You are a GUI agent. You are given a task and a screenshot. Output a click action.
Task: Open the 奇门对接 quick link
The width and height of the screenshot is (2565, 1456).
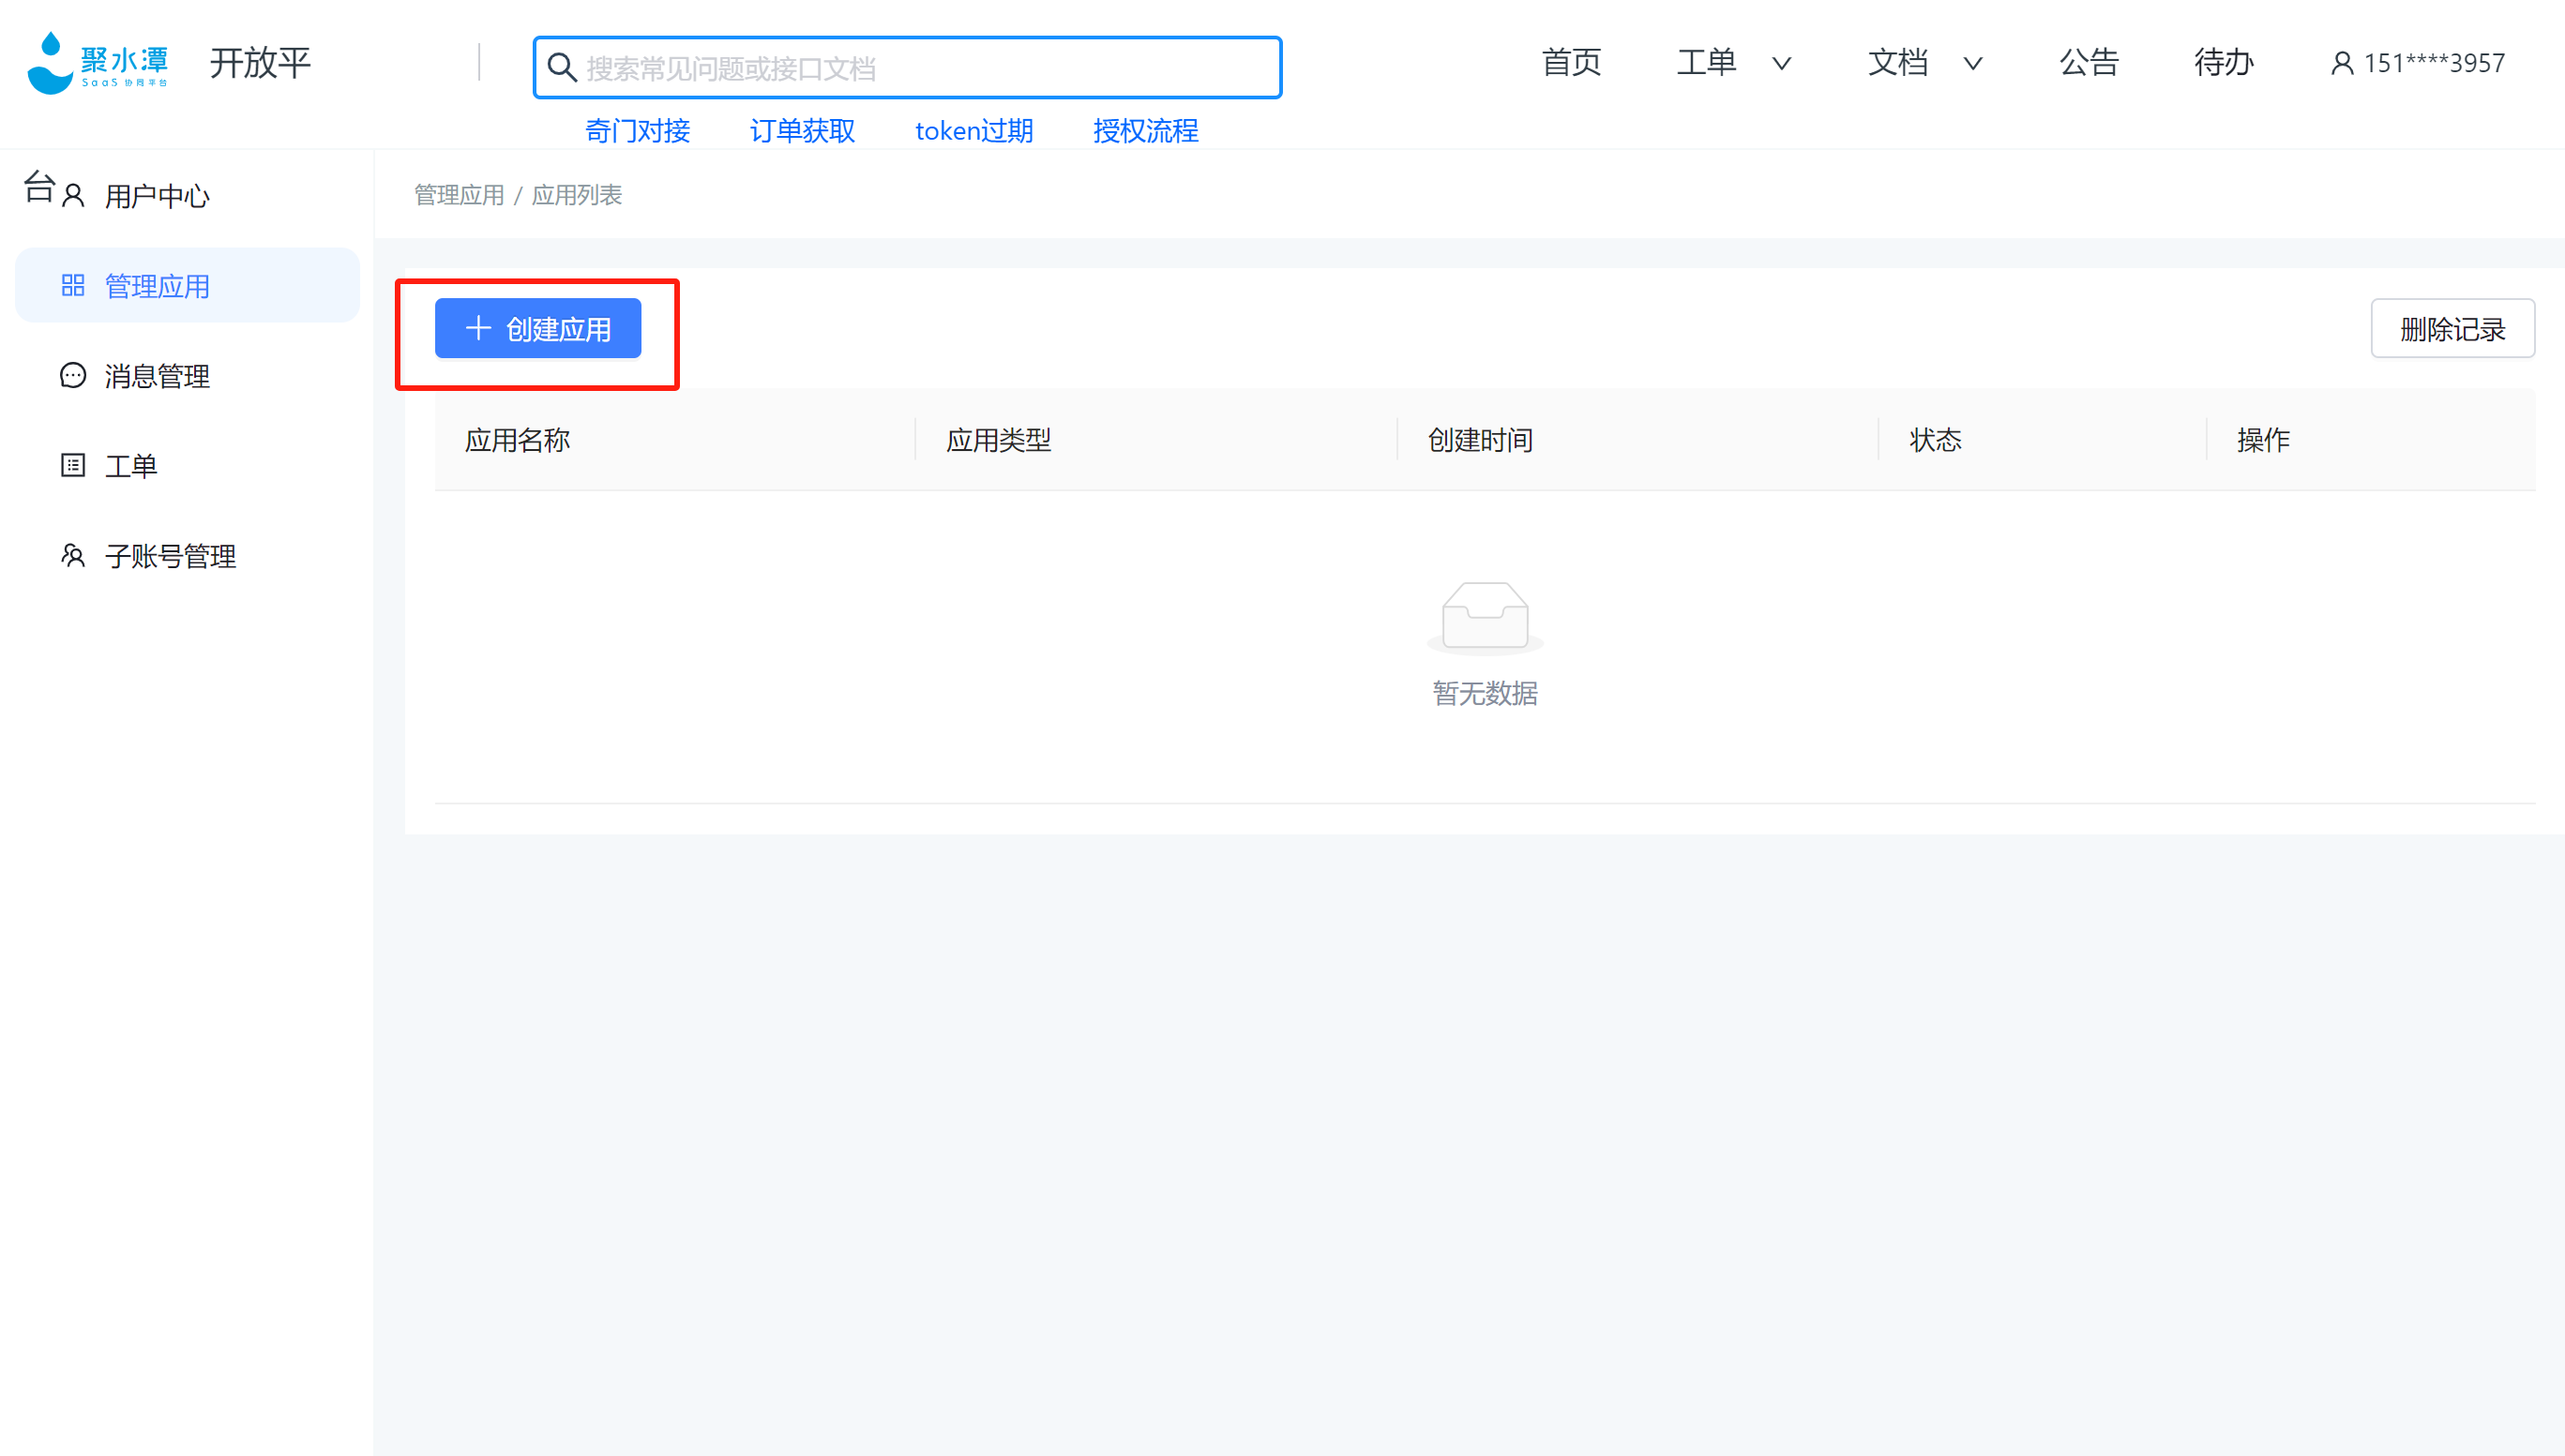pos(637,131)
